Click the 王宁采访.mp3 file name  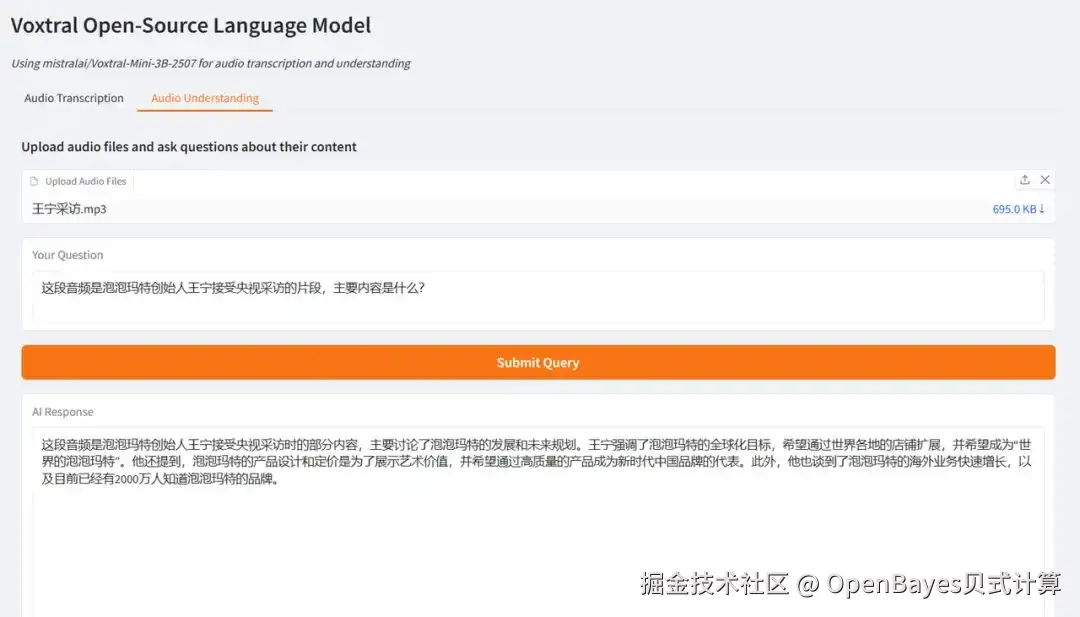click(69, 209)
